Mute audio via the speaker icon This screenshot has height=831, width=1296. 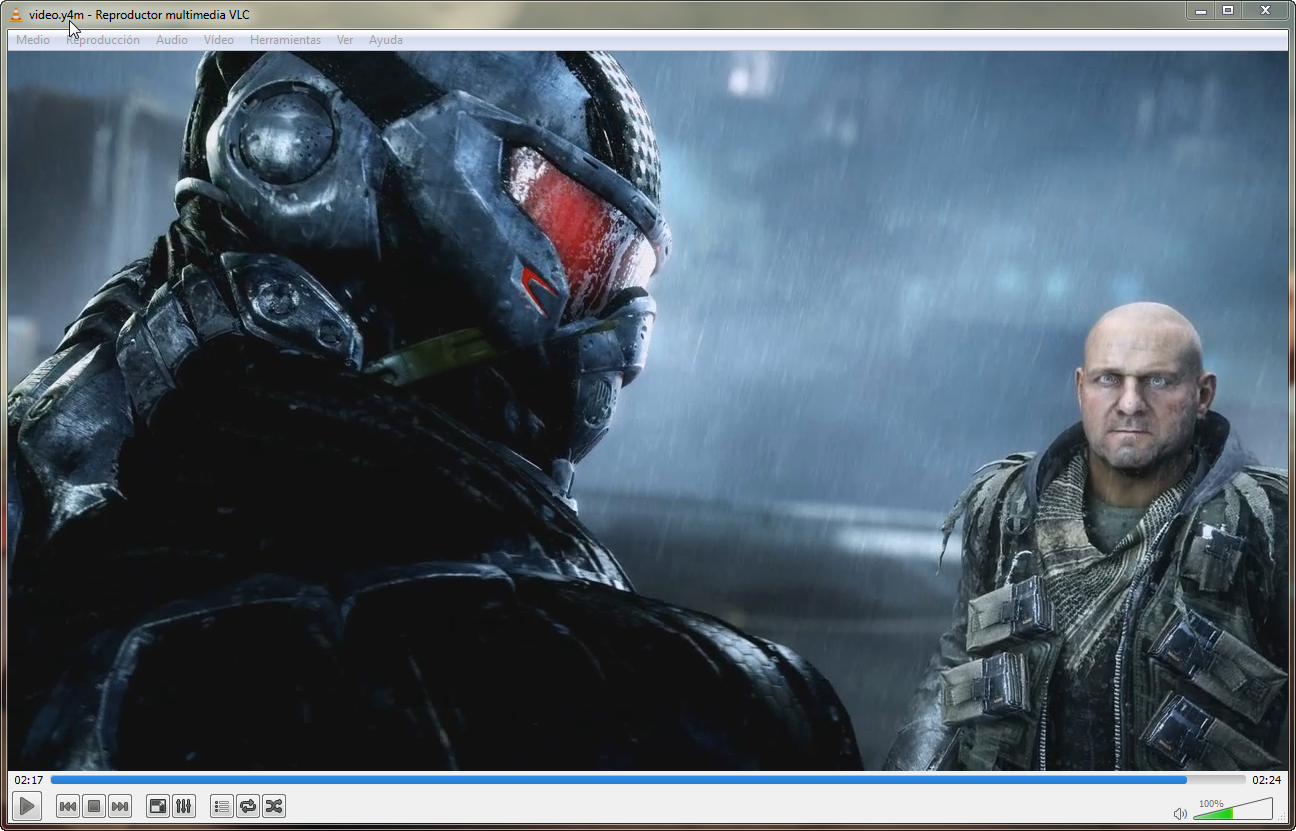(1180, 814)
